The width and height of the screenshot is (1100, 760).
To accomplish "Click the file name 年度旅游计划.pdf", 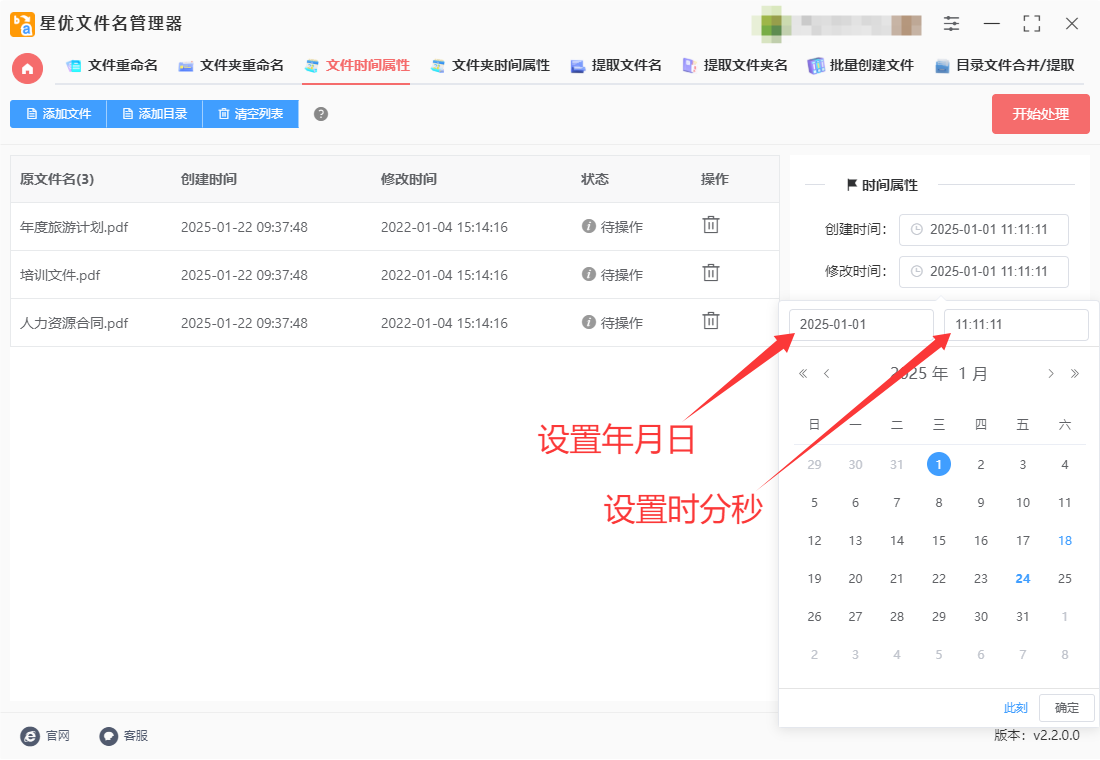I will [x=74, y=227].
